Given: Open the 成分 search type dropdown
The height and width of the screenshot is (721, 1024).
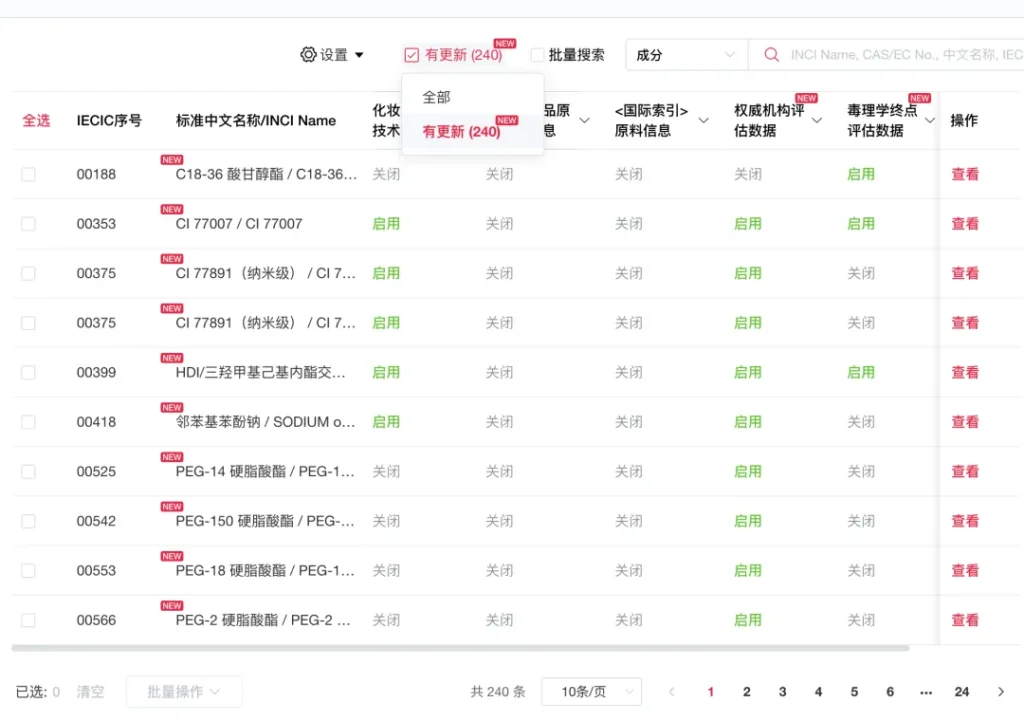Looking at the screenshot, I should click(x=686, y=55).
